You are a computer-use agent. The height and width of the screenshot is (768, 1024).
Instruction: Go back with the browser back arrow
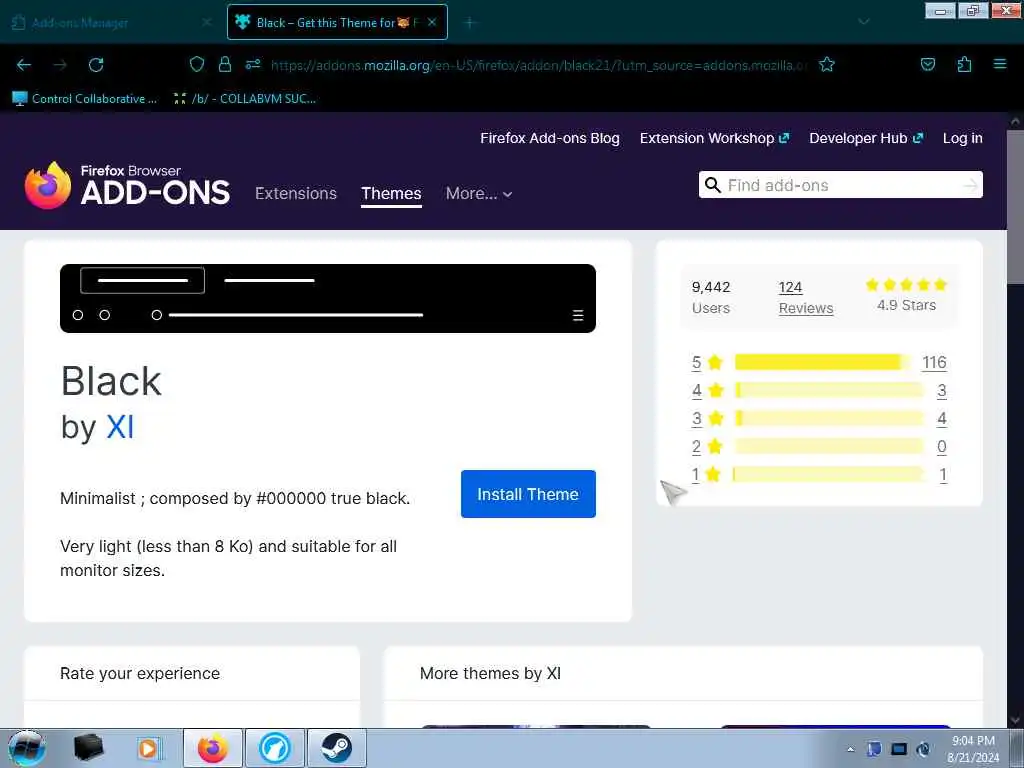24,65
